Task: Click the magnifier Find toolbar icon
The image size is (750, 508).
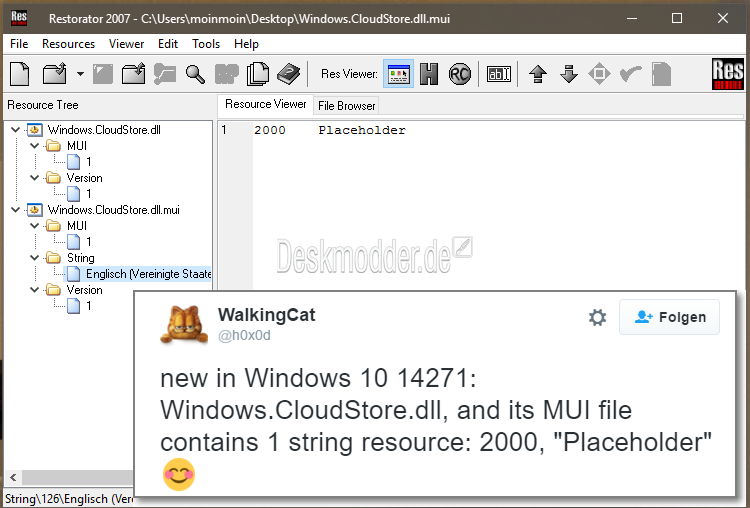Action: click(x=195, y=74)
